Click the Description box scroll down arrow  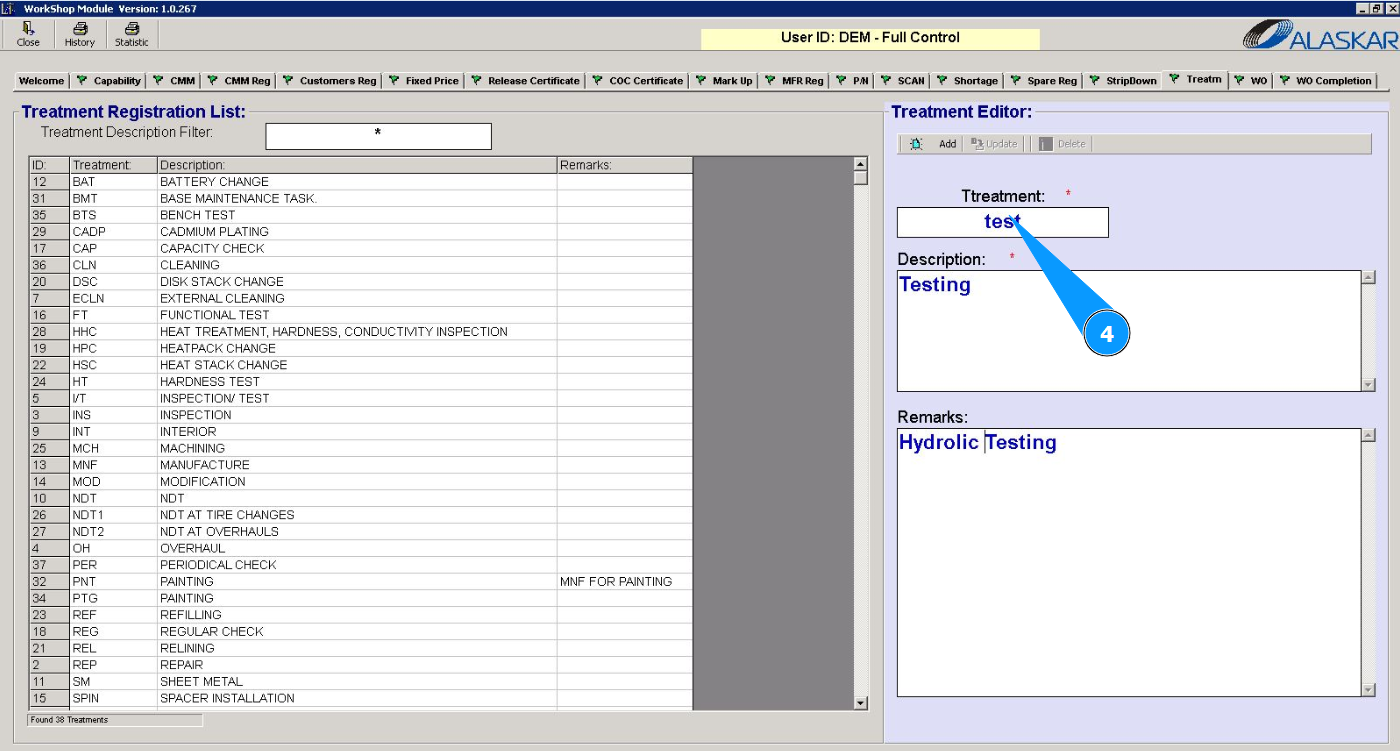point(1369,385)
